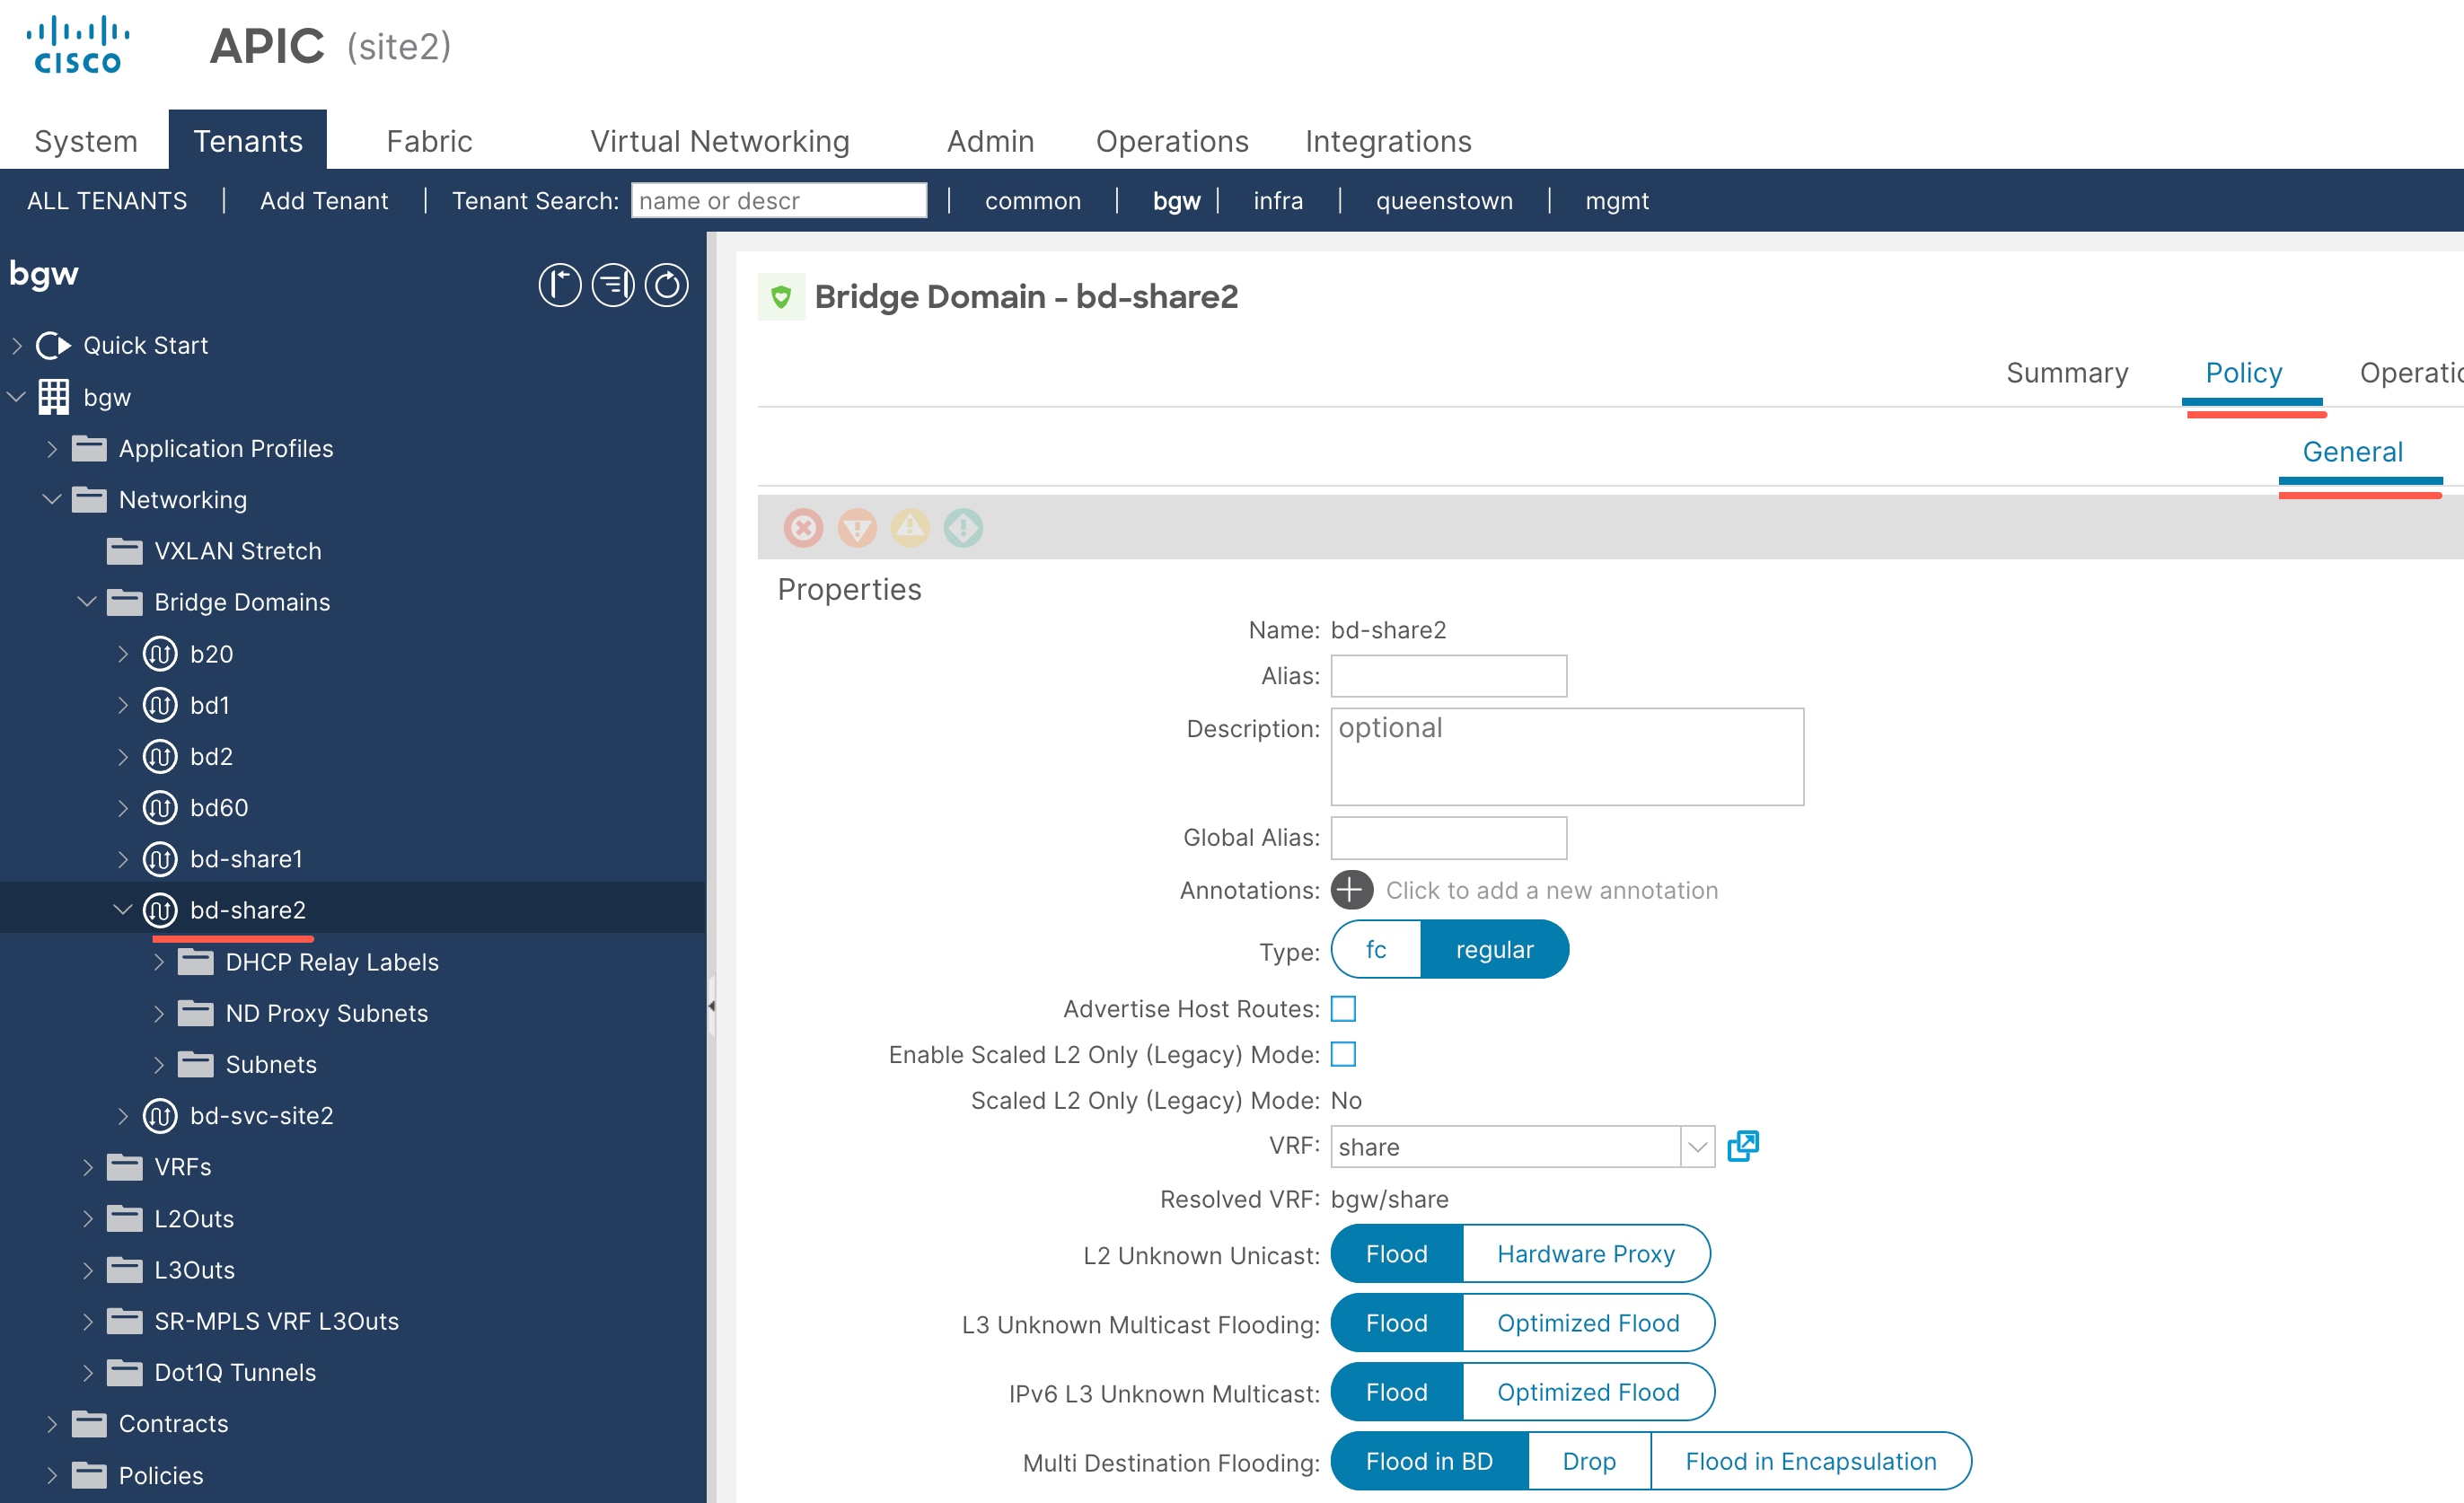Open the Fabric menu tab
This screenshot has width=2464, height=1503.
429,141
